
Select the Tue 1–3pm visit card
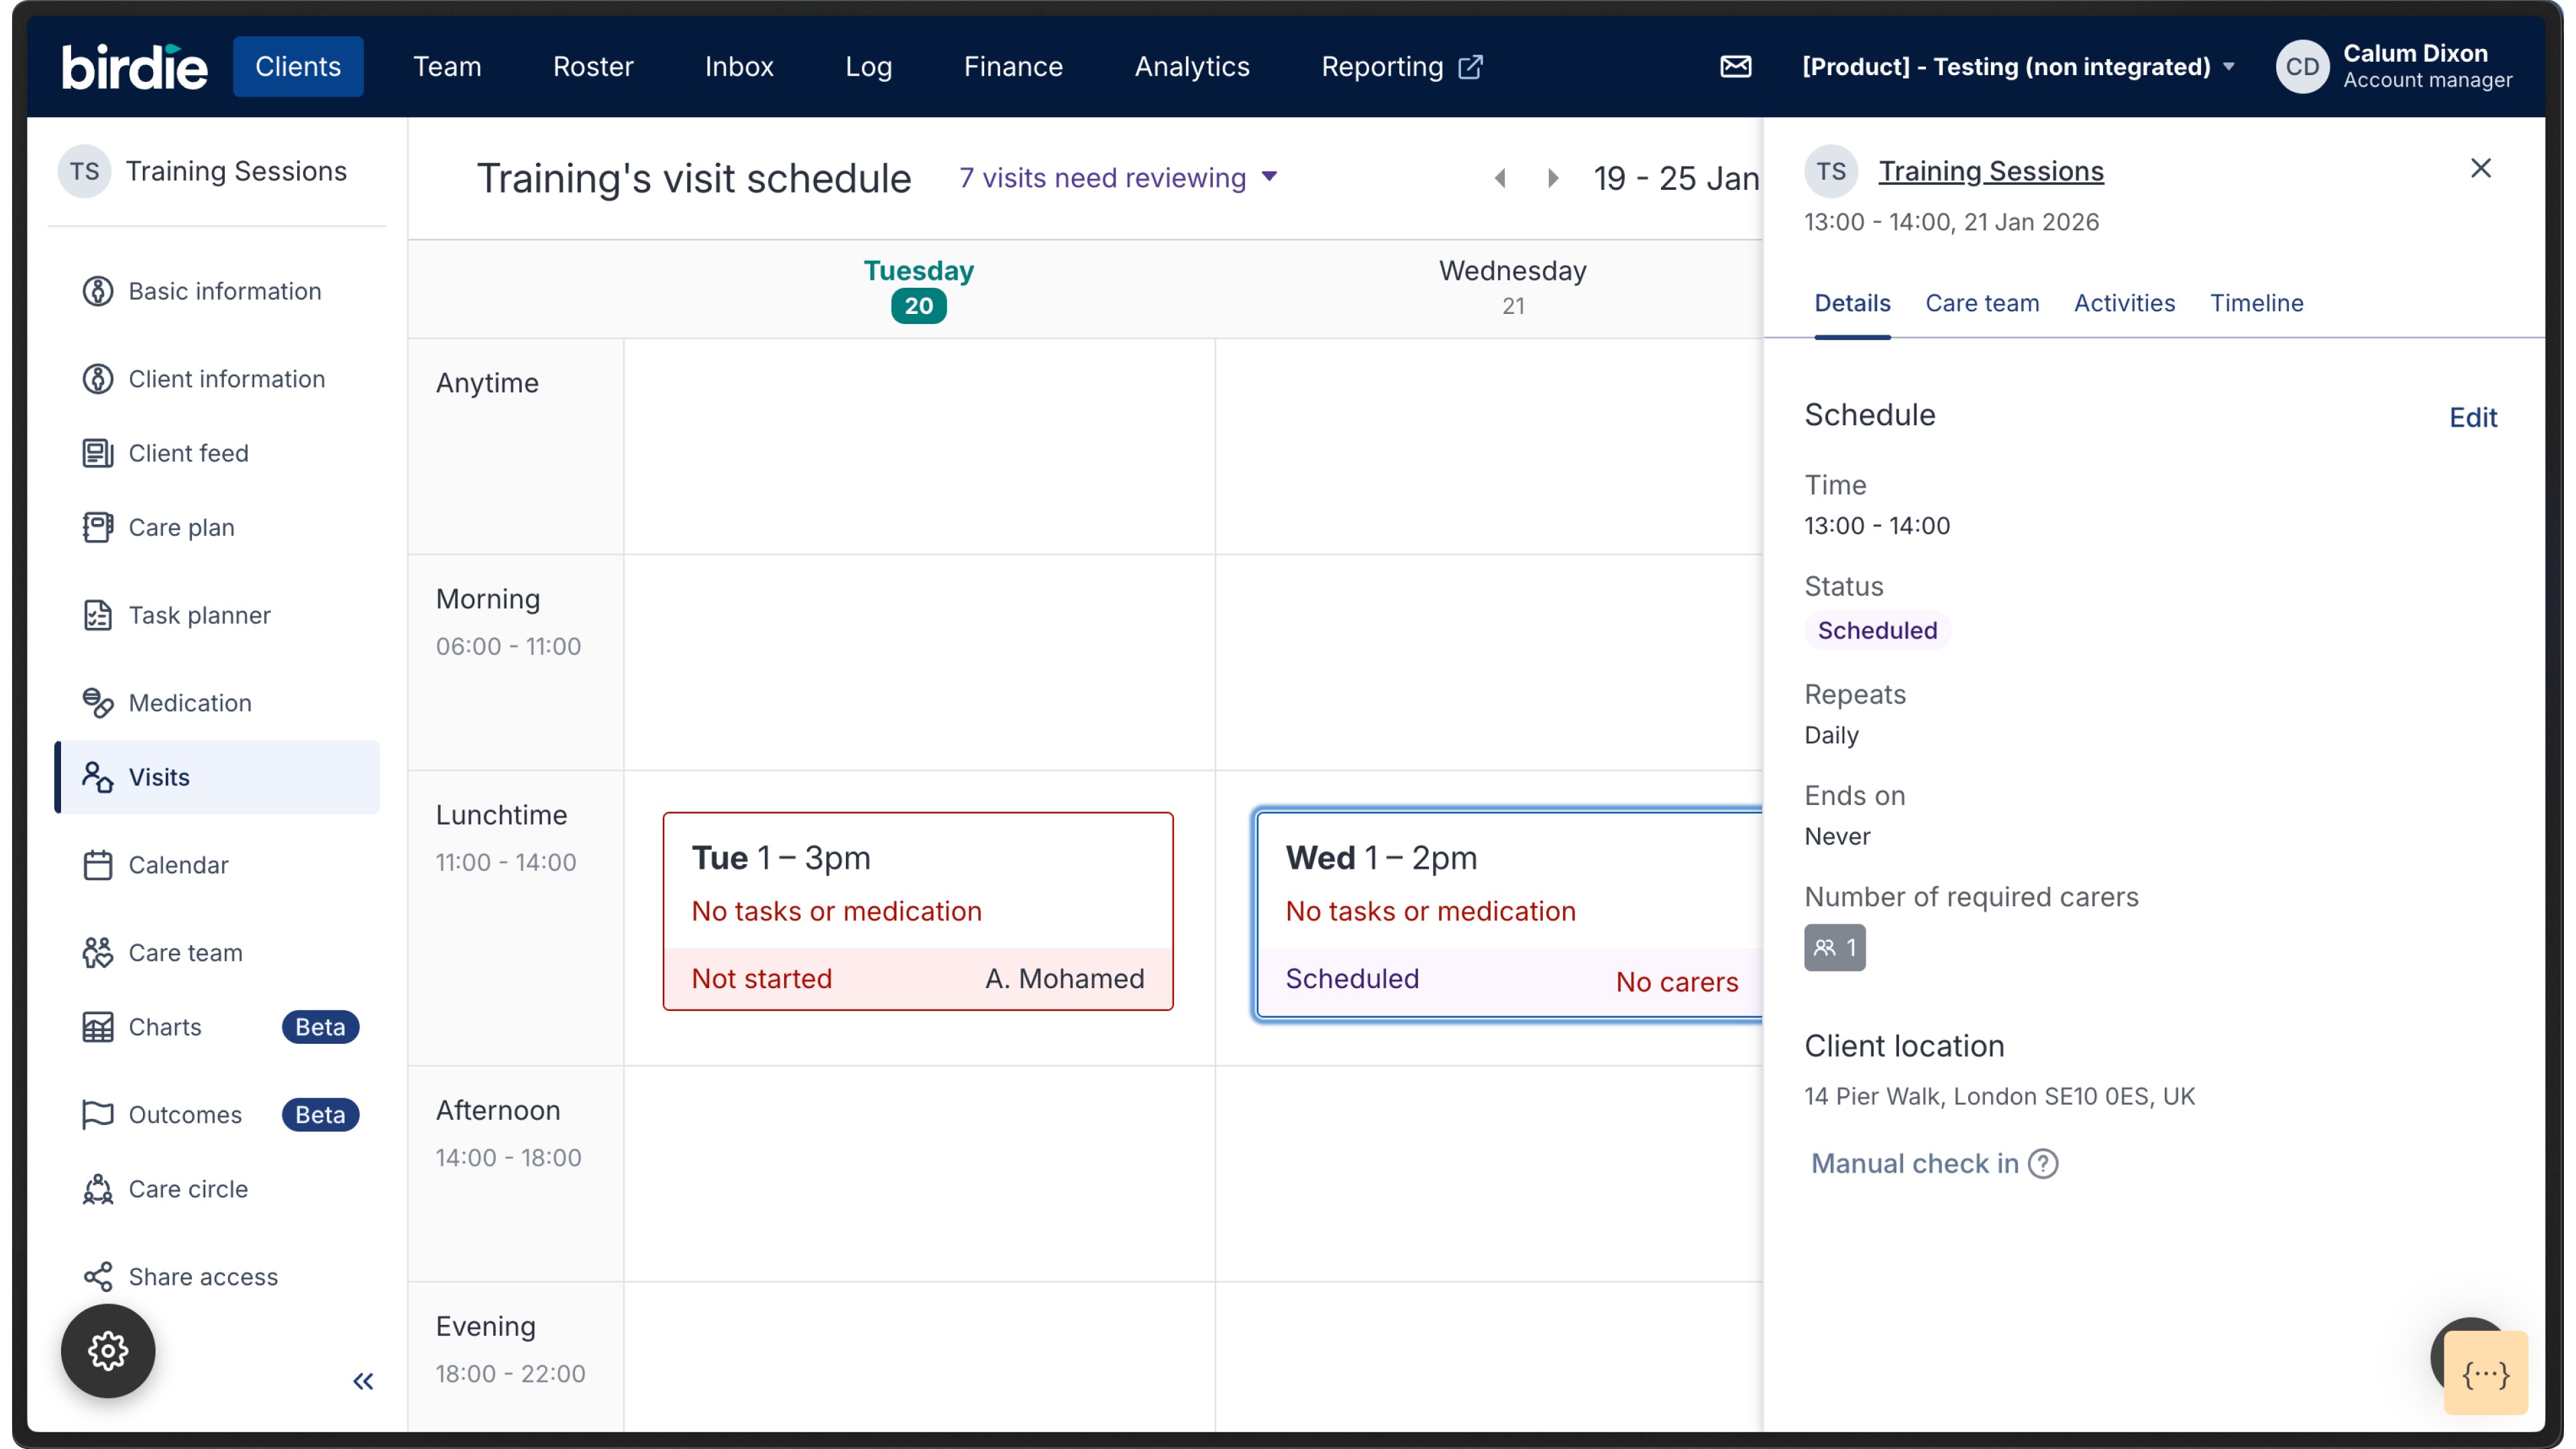click(917, 910)
